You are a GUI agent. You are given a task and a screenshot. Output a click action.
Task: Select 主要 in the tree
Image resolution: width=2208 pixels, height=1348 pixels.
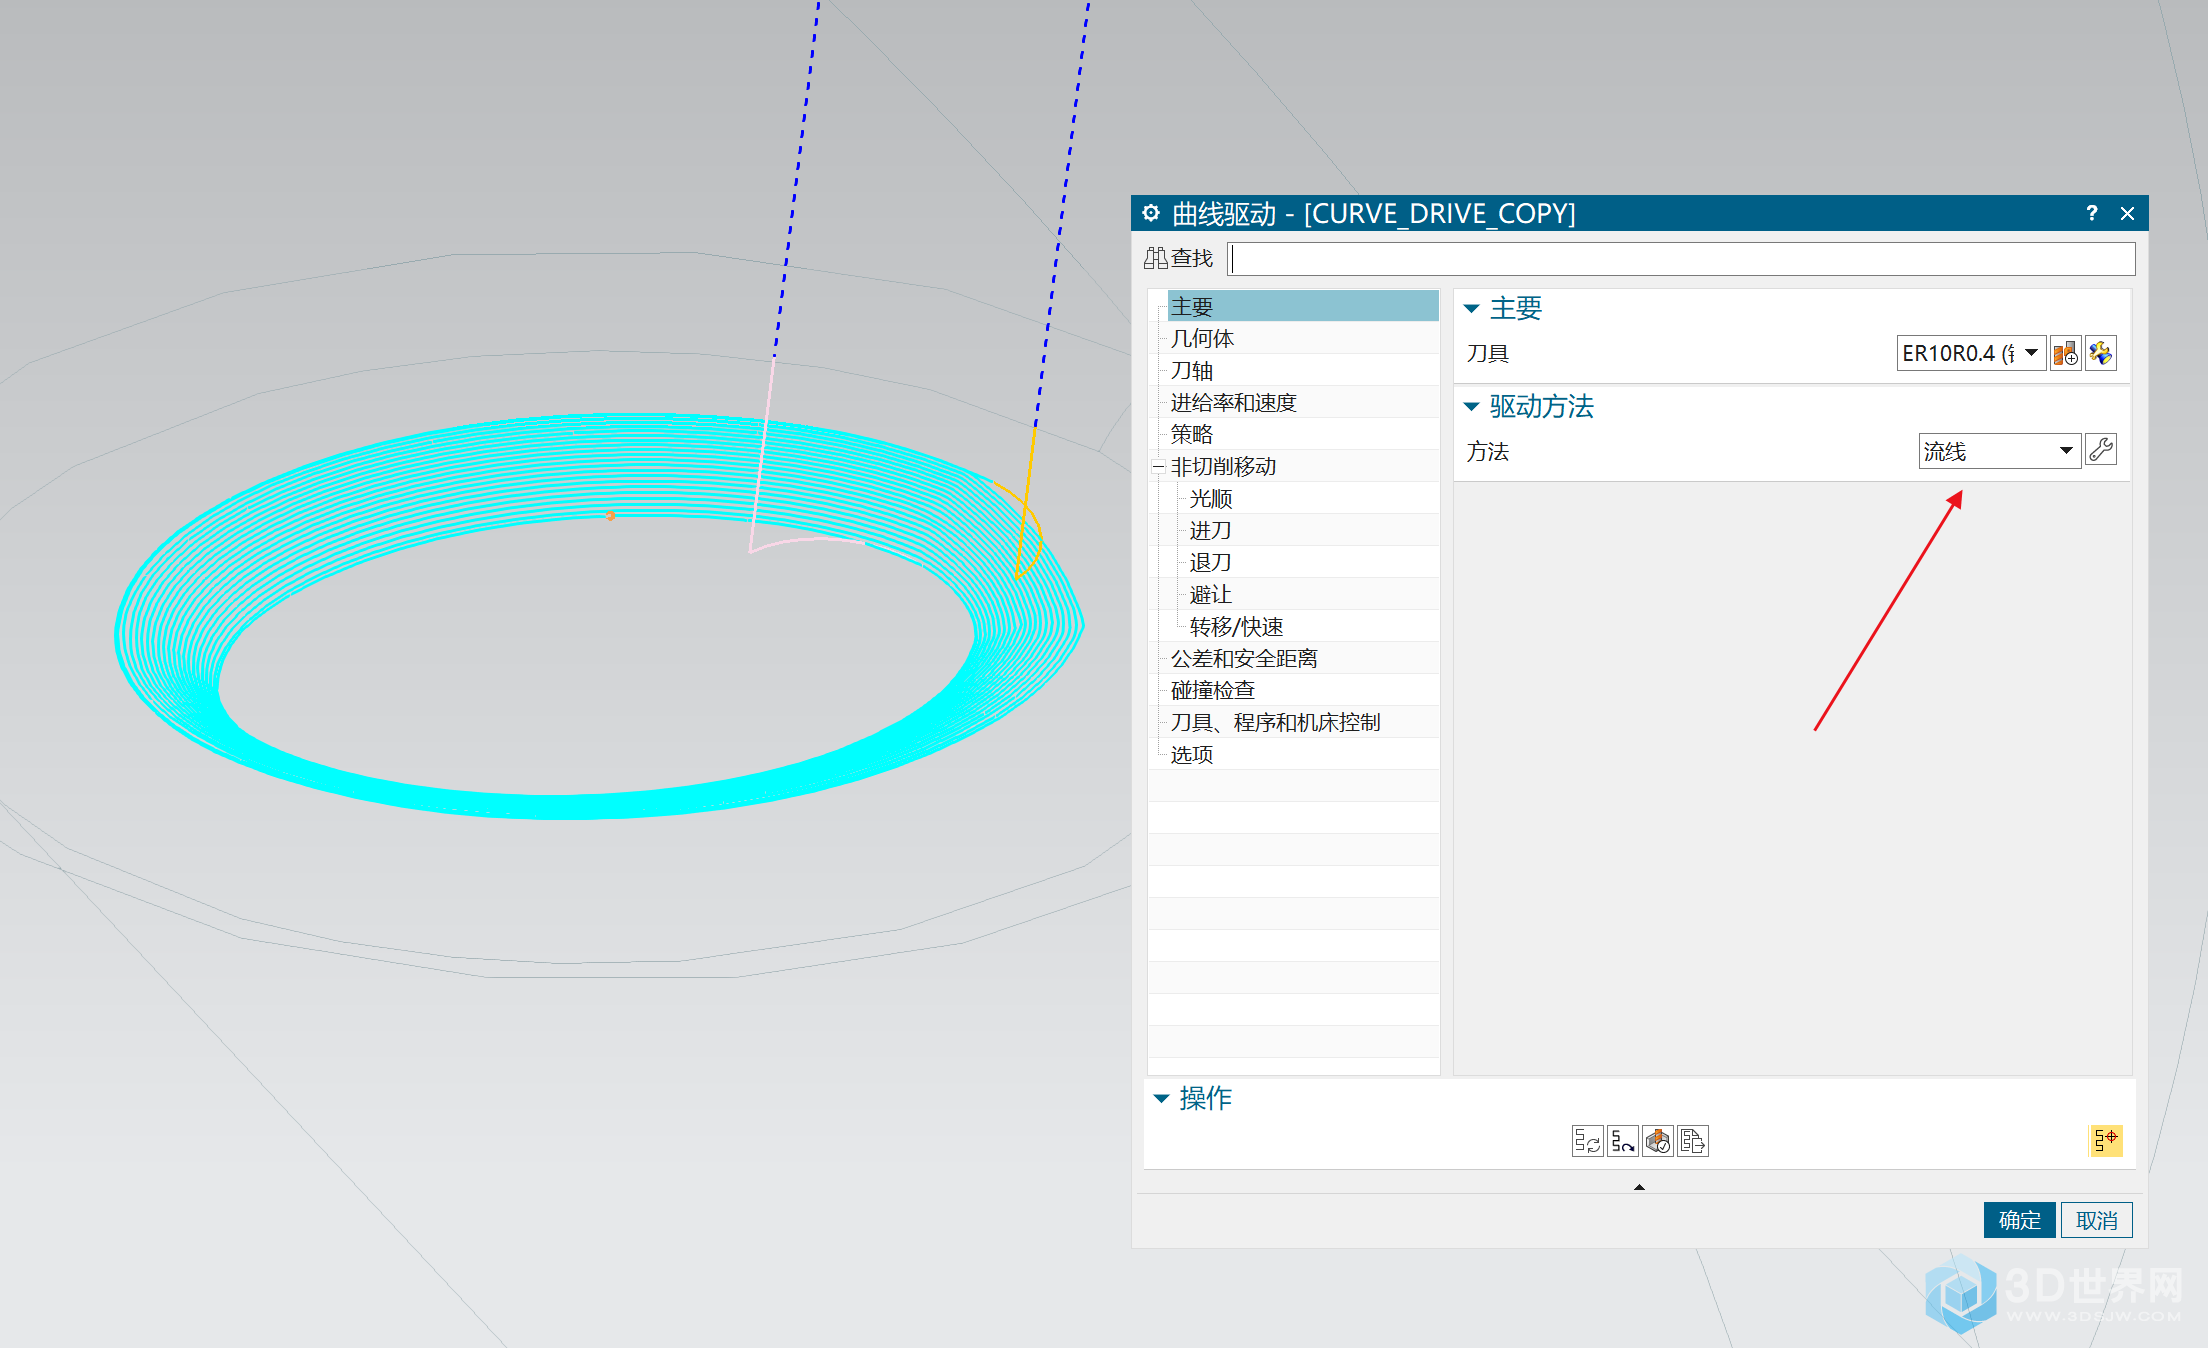(x=1303, y=306)
